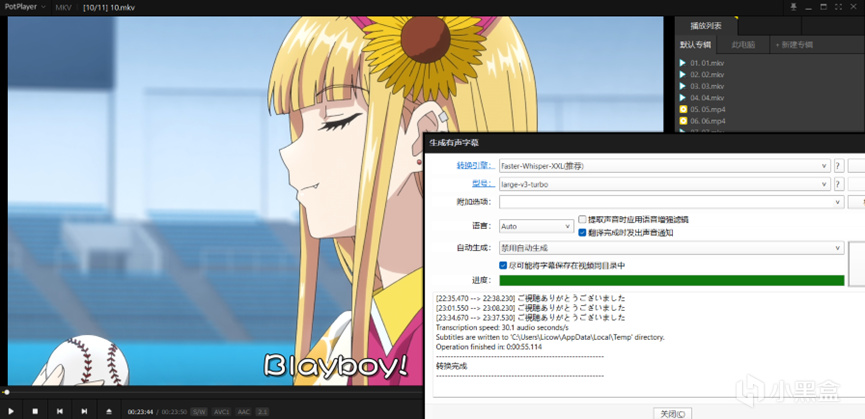This screenshot has height=419, width=865.
Task: Click the 'Subtitles are written to' log line
Action: 550,337
